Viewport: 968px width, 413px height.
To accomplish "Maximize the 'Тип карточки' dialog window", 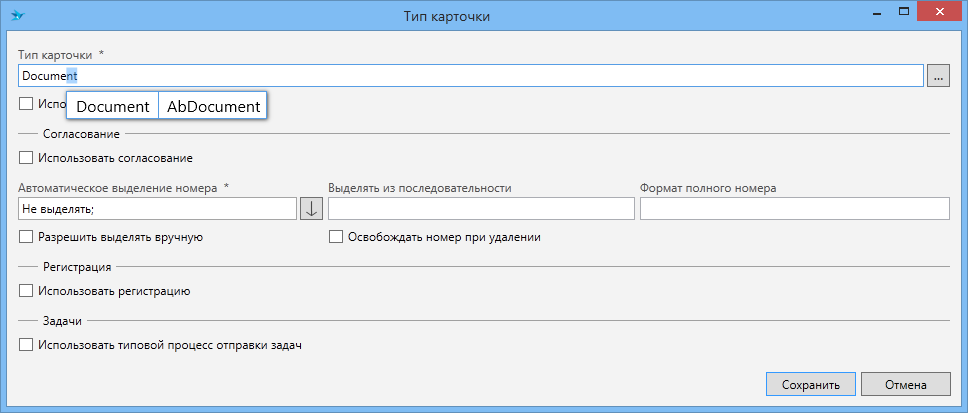I will click(901, 14).
